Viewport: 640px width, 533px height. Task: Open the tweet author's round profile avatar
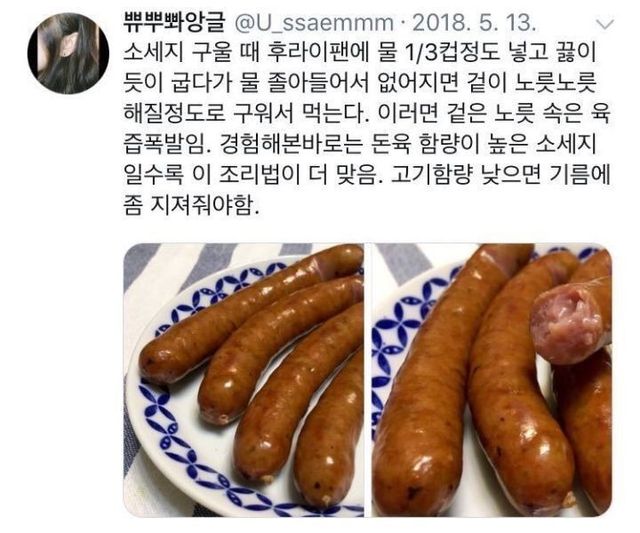68,53
